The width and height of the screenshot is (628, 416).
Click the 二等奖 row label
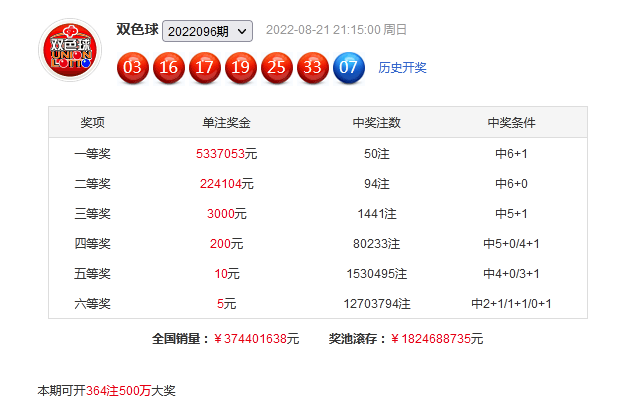[x=93, y=184]
